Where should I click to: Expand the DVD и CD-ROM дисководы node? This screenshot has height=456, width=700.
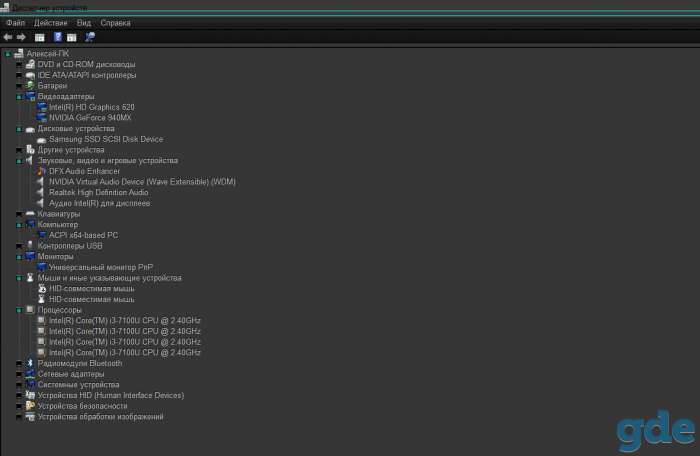click(19, 65)
